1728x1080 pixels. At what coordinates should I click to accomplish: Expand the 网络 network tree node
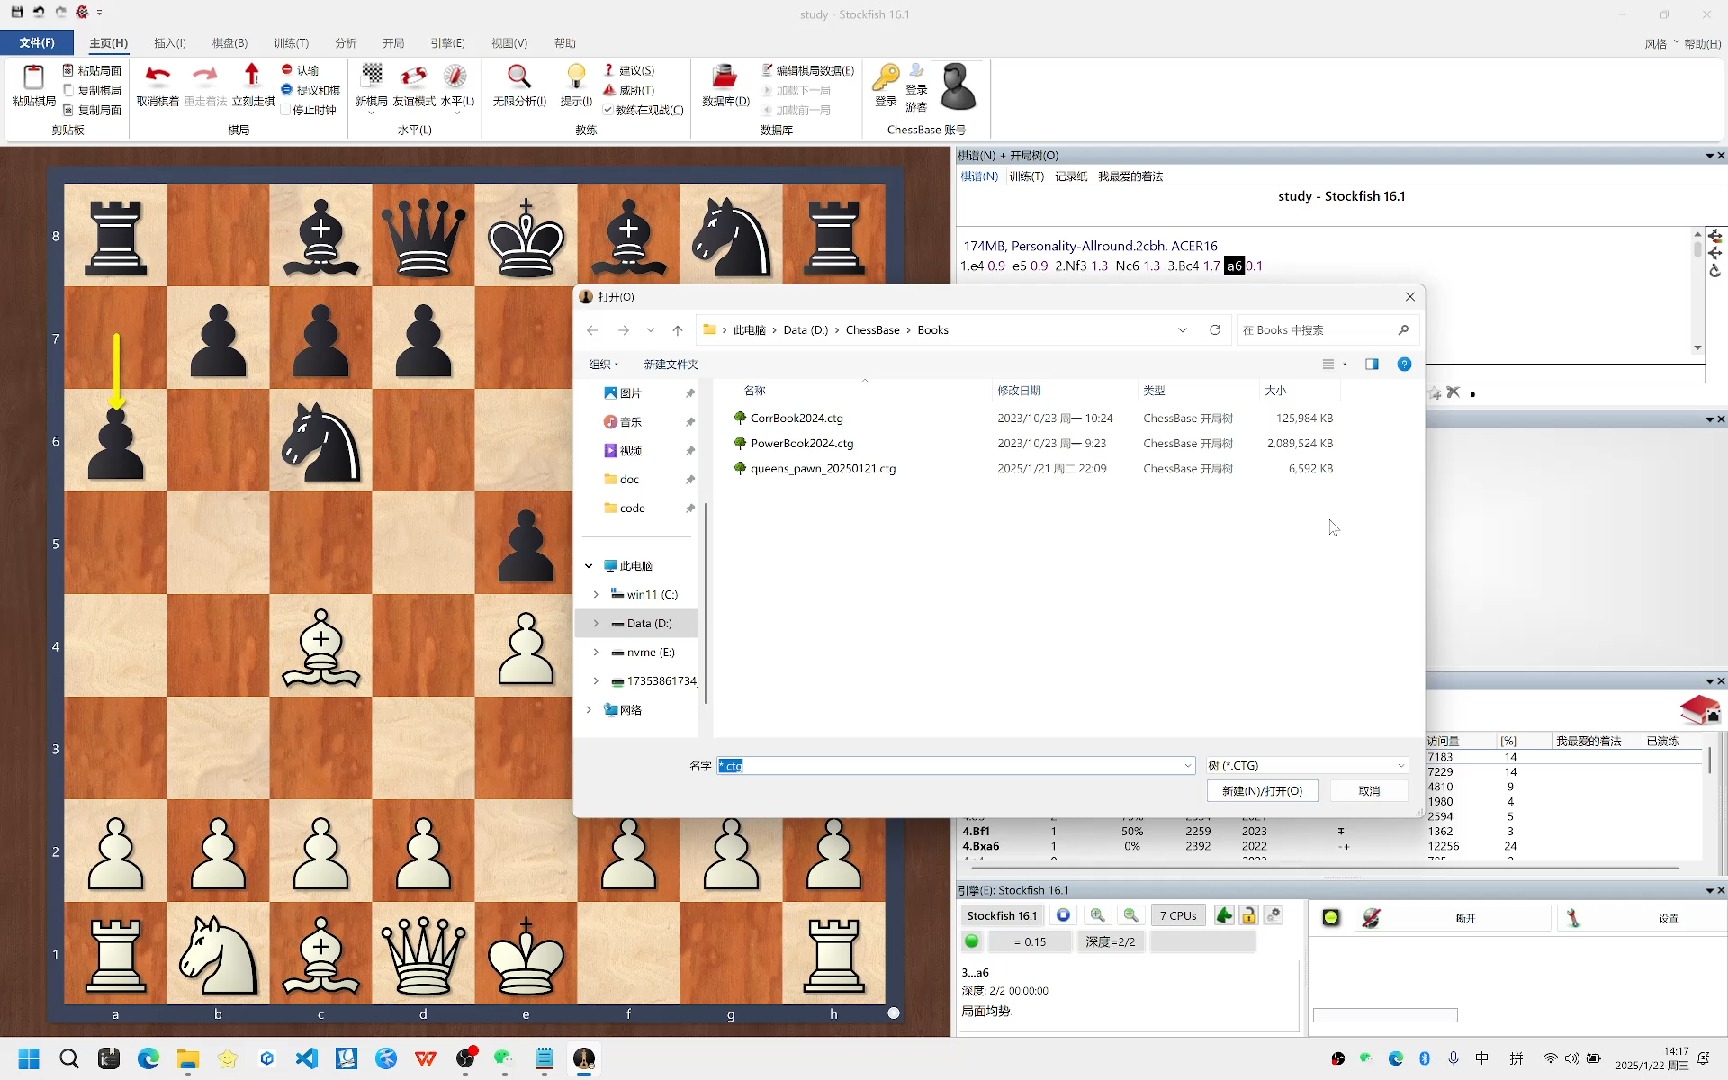(589, 710)
